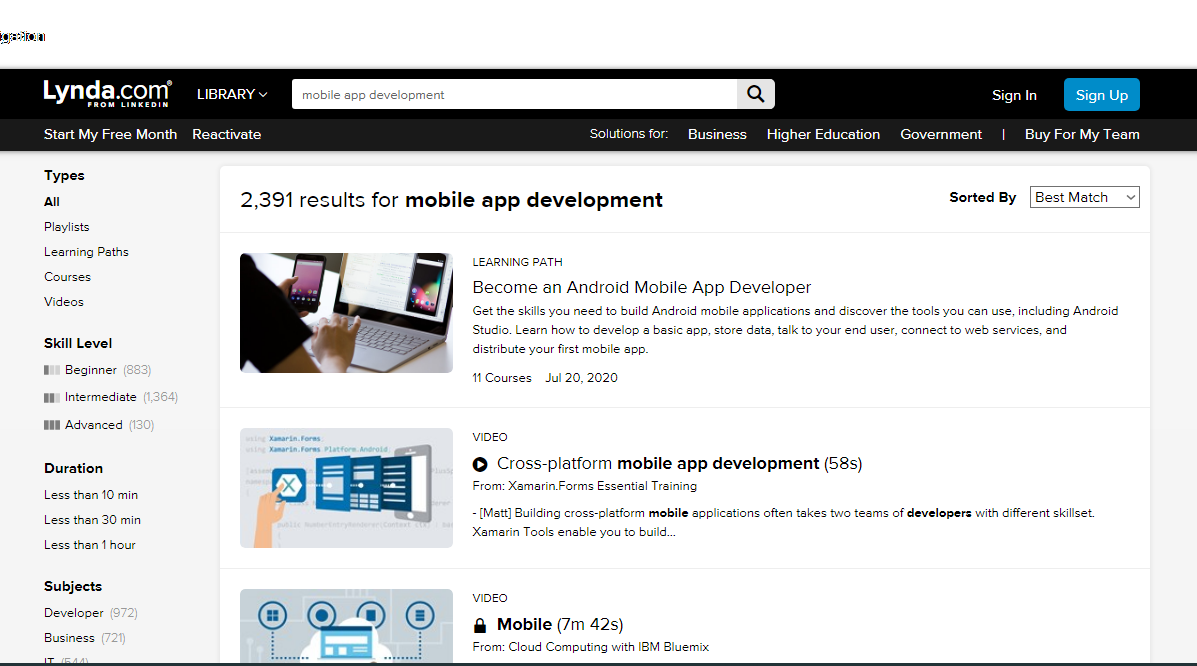This screenshot has height=666, width=1197.
Task: Select Intermediate skill level bars icon
Action: (52, 398)
